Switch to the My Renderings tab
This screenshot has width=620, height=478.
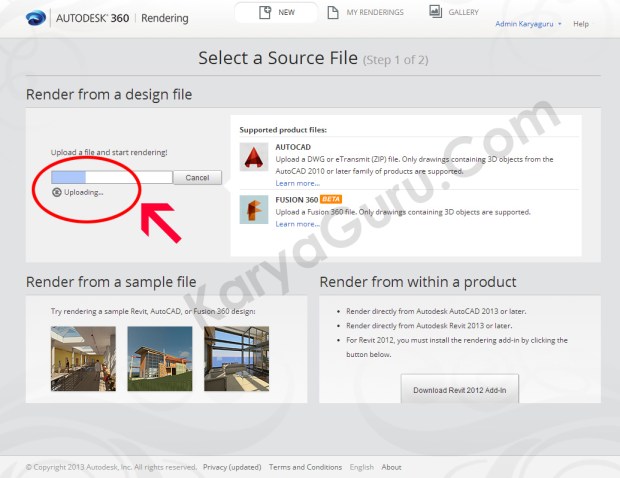pyautogui.click(x=365, y=12)
